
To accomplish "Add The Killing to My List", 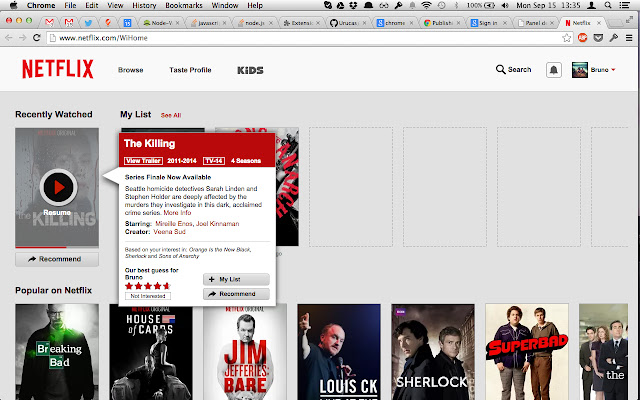I will [x=236, y=280].
